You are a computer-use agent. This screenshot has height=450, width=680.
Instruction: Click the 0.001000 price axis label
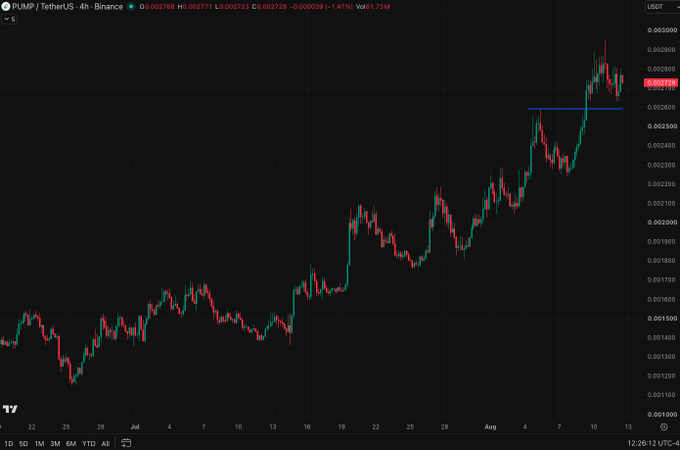point(662,414)
